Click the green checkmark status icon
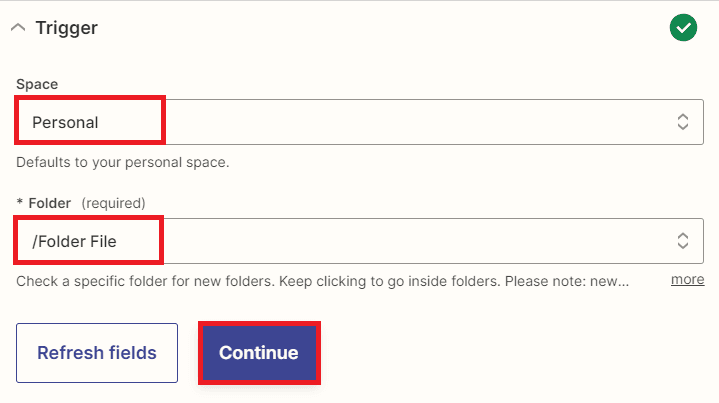Image resolution: width=719 pixels, height=403 pixels. (683, 28)
